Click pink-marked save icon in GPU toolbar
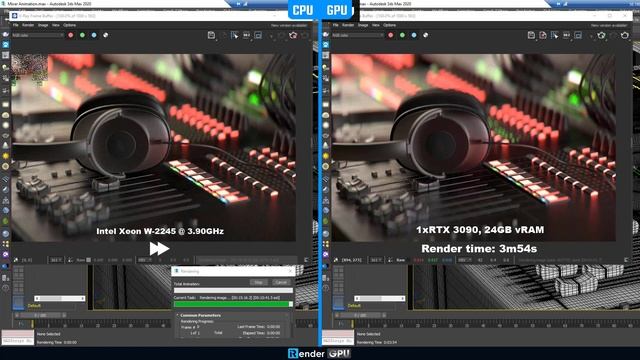 [543, 36]
